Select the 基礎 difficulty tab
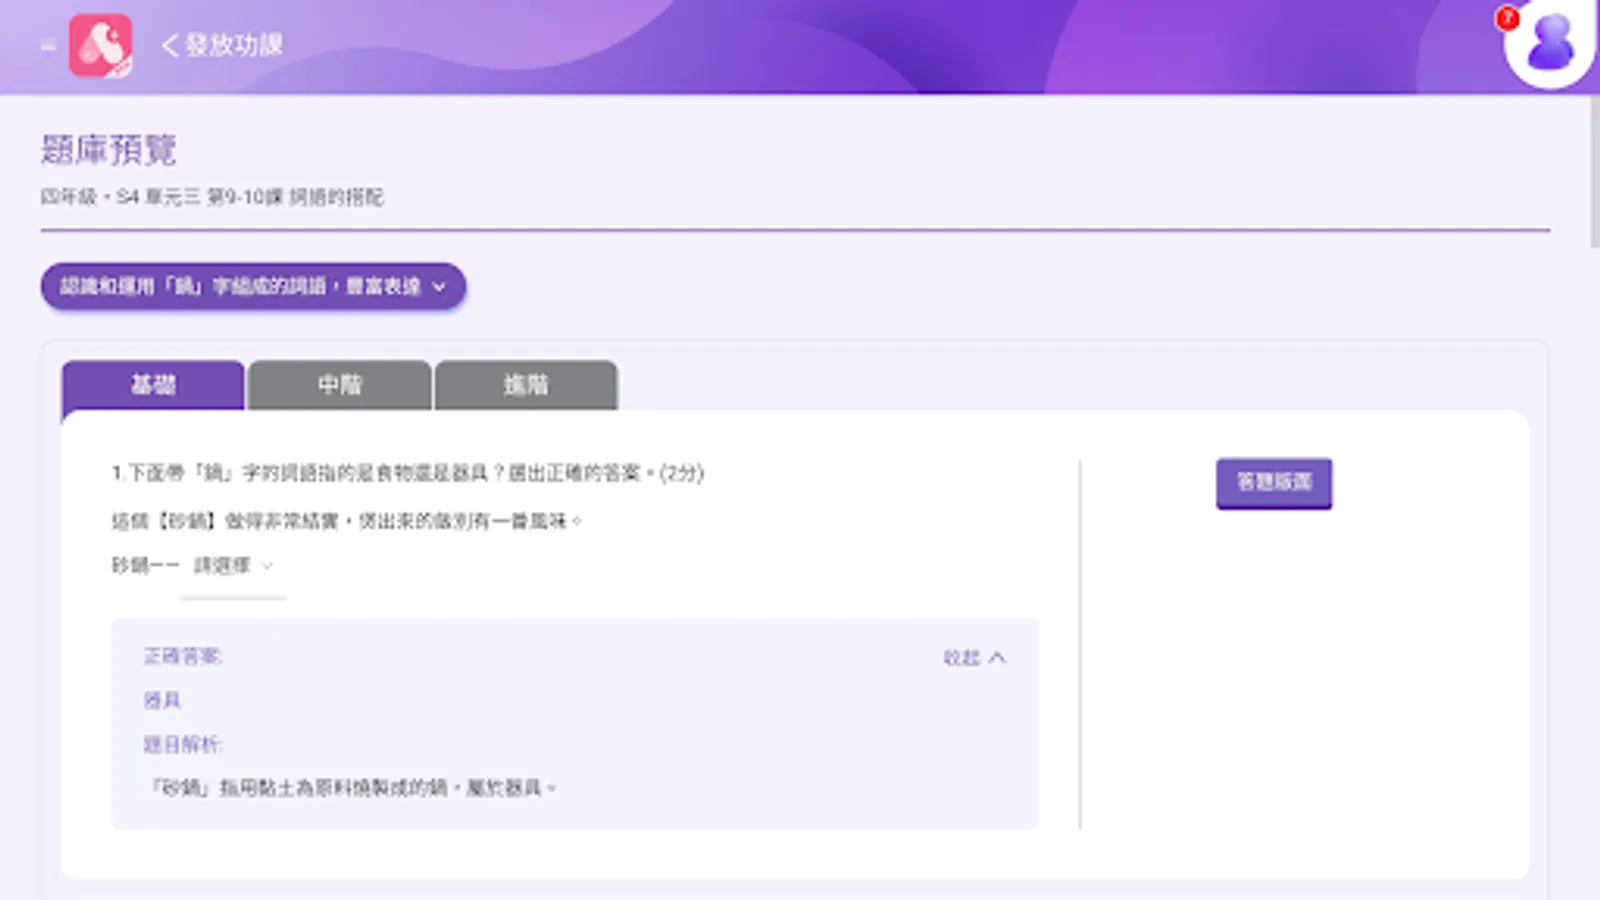 [152, 385]
